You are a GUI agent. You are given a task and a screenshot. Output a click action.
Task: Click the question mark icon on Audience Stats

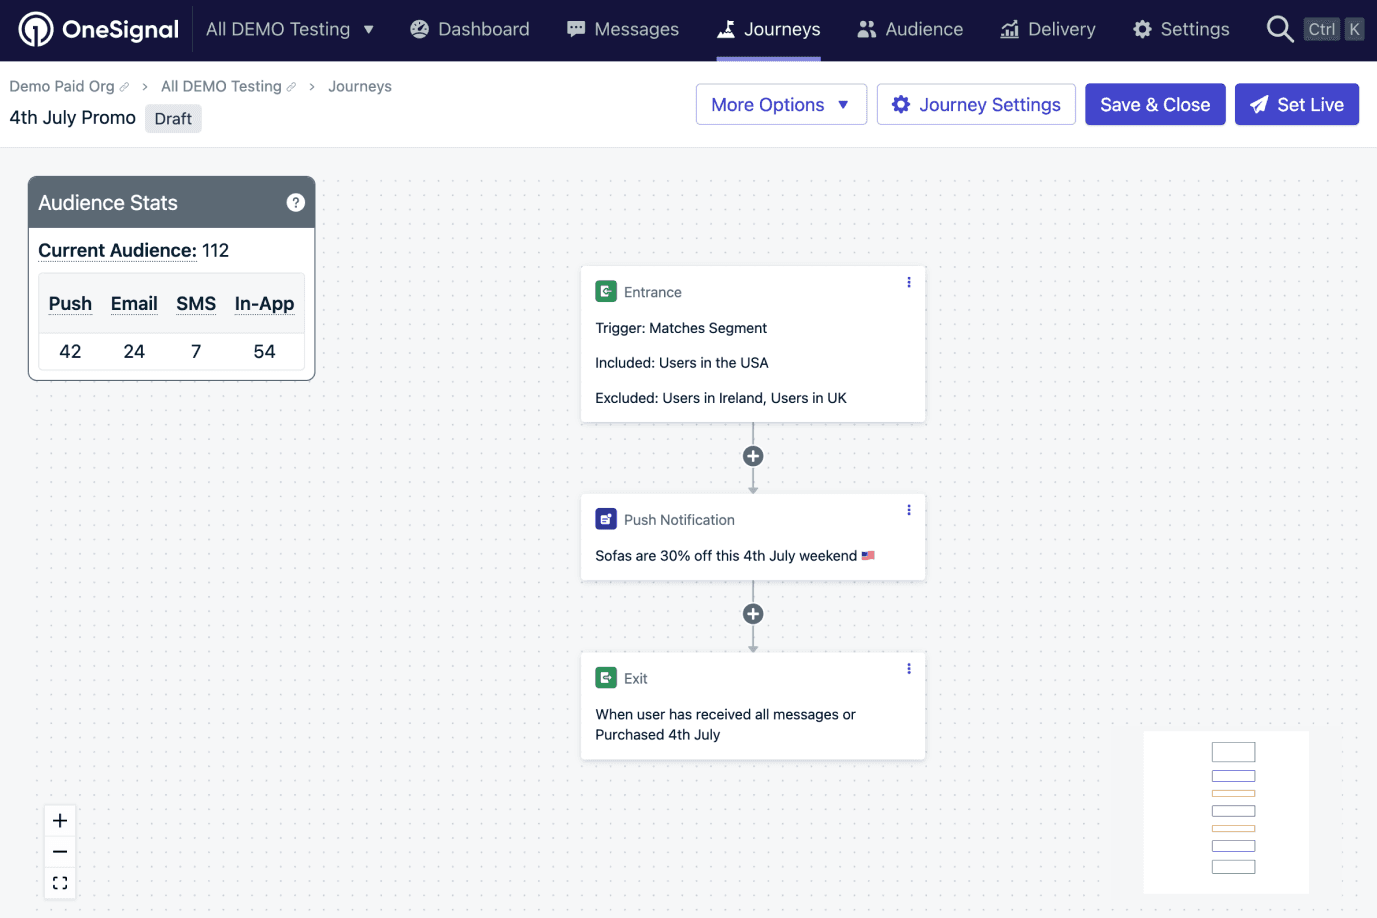(x=295, y=202)
